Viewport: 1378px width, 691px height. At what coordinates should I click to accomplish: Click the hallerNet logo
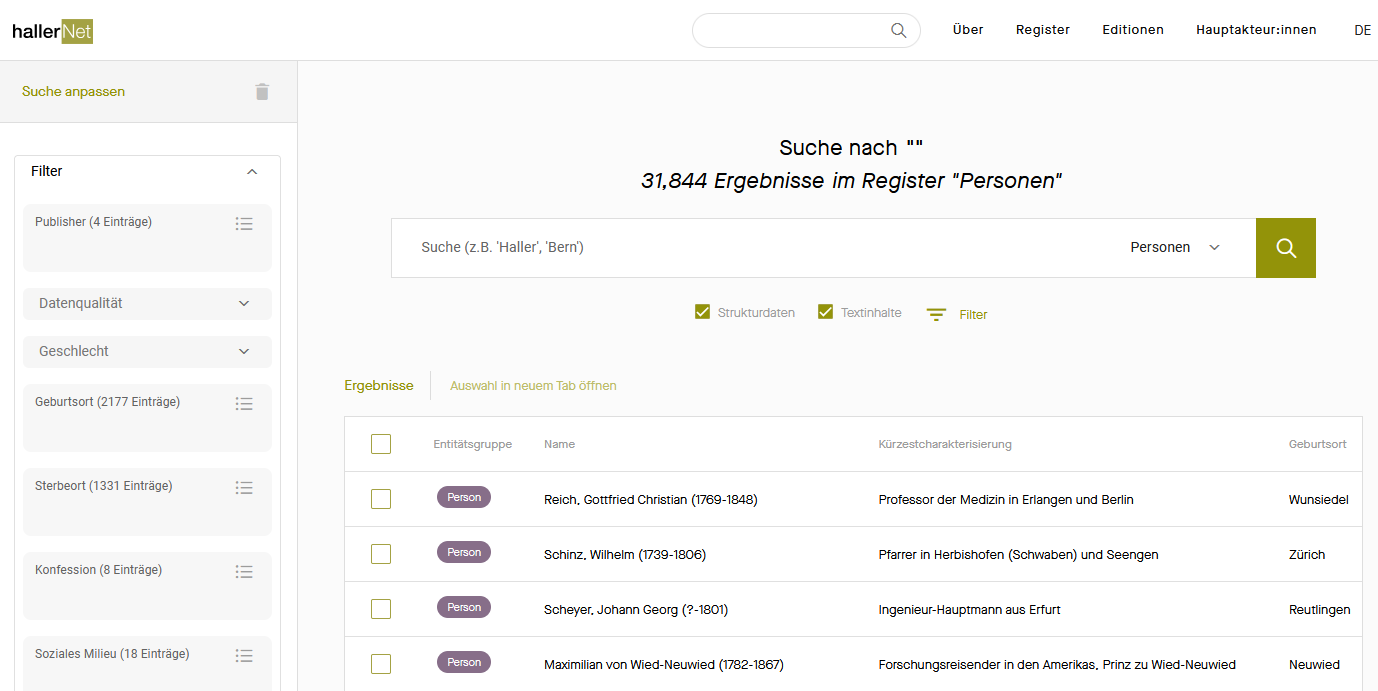coord(52,31)
